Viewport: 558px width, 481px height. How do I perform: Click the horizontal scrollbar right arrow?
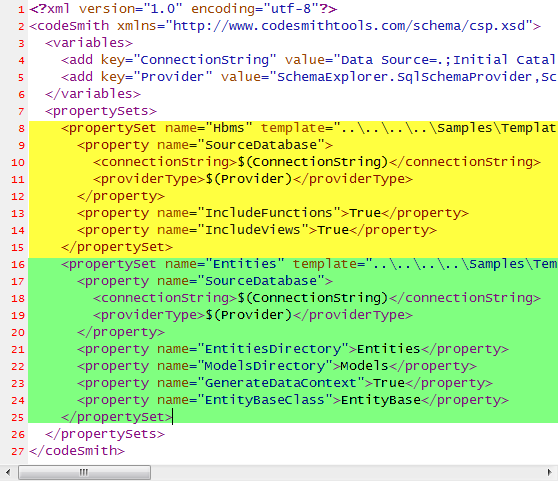[550, 472]
